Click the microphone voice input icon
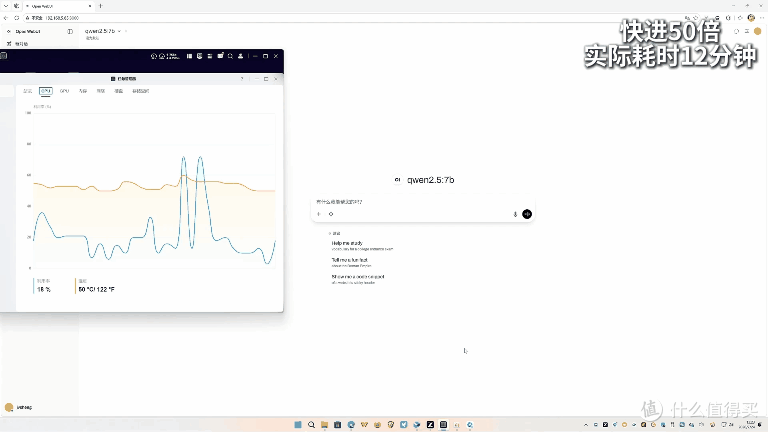This screenshot has width=768, height=432. pyautogui.click(x=515, y=214)
